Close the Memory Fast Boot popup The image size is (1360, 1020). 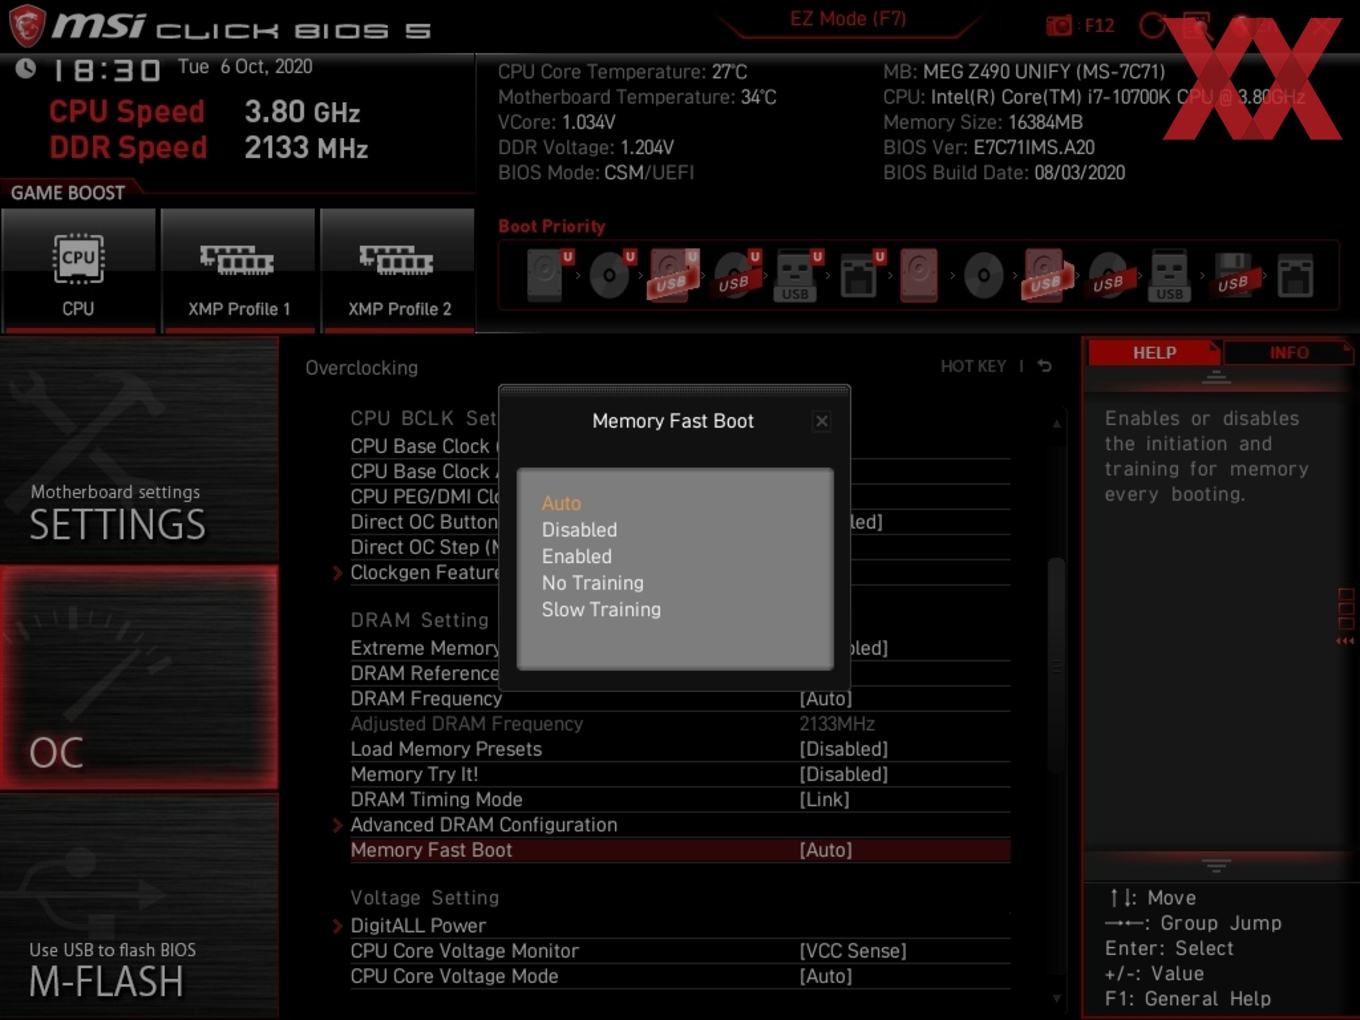click(x=821, y=421)
